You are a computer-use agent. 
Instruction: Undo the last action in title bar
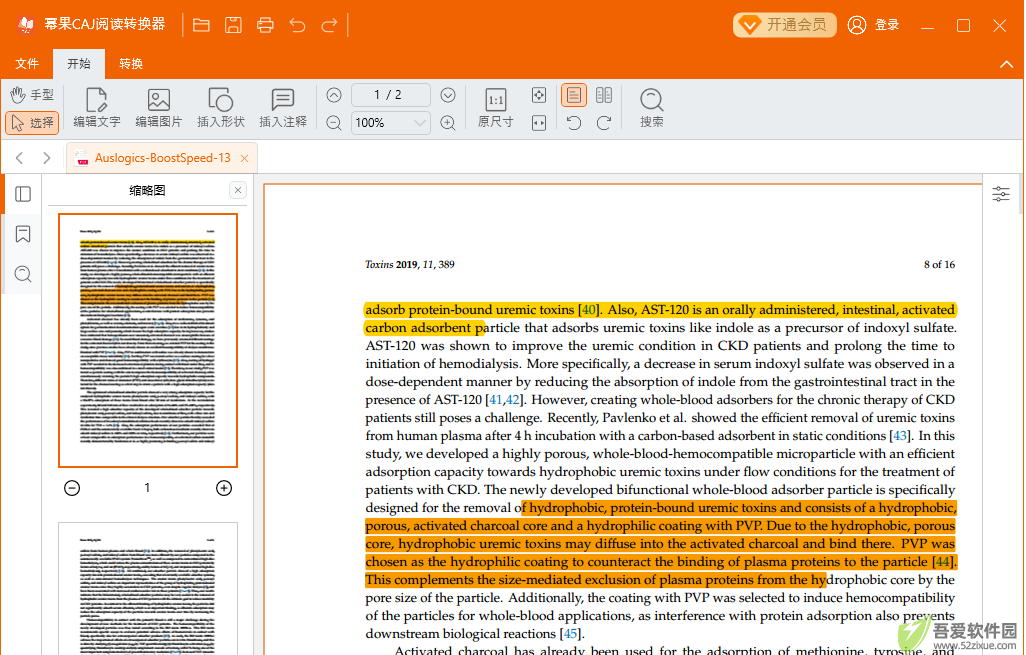tap(297, 25)
